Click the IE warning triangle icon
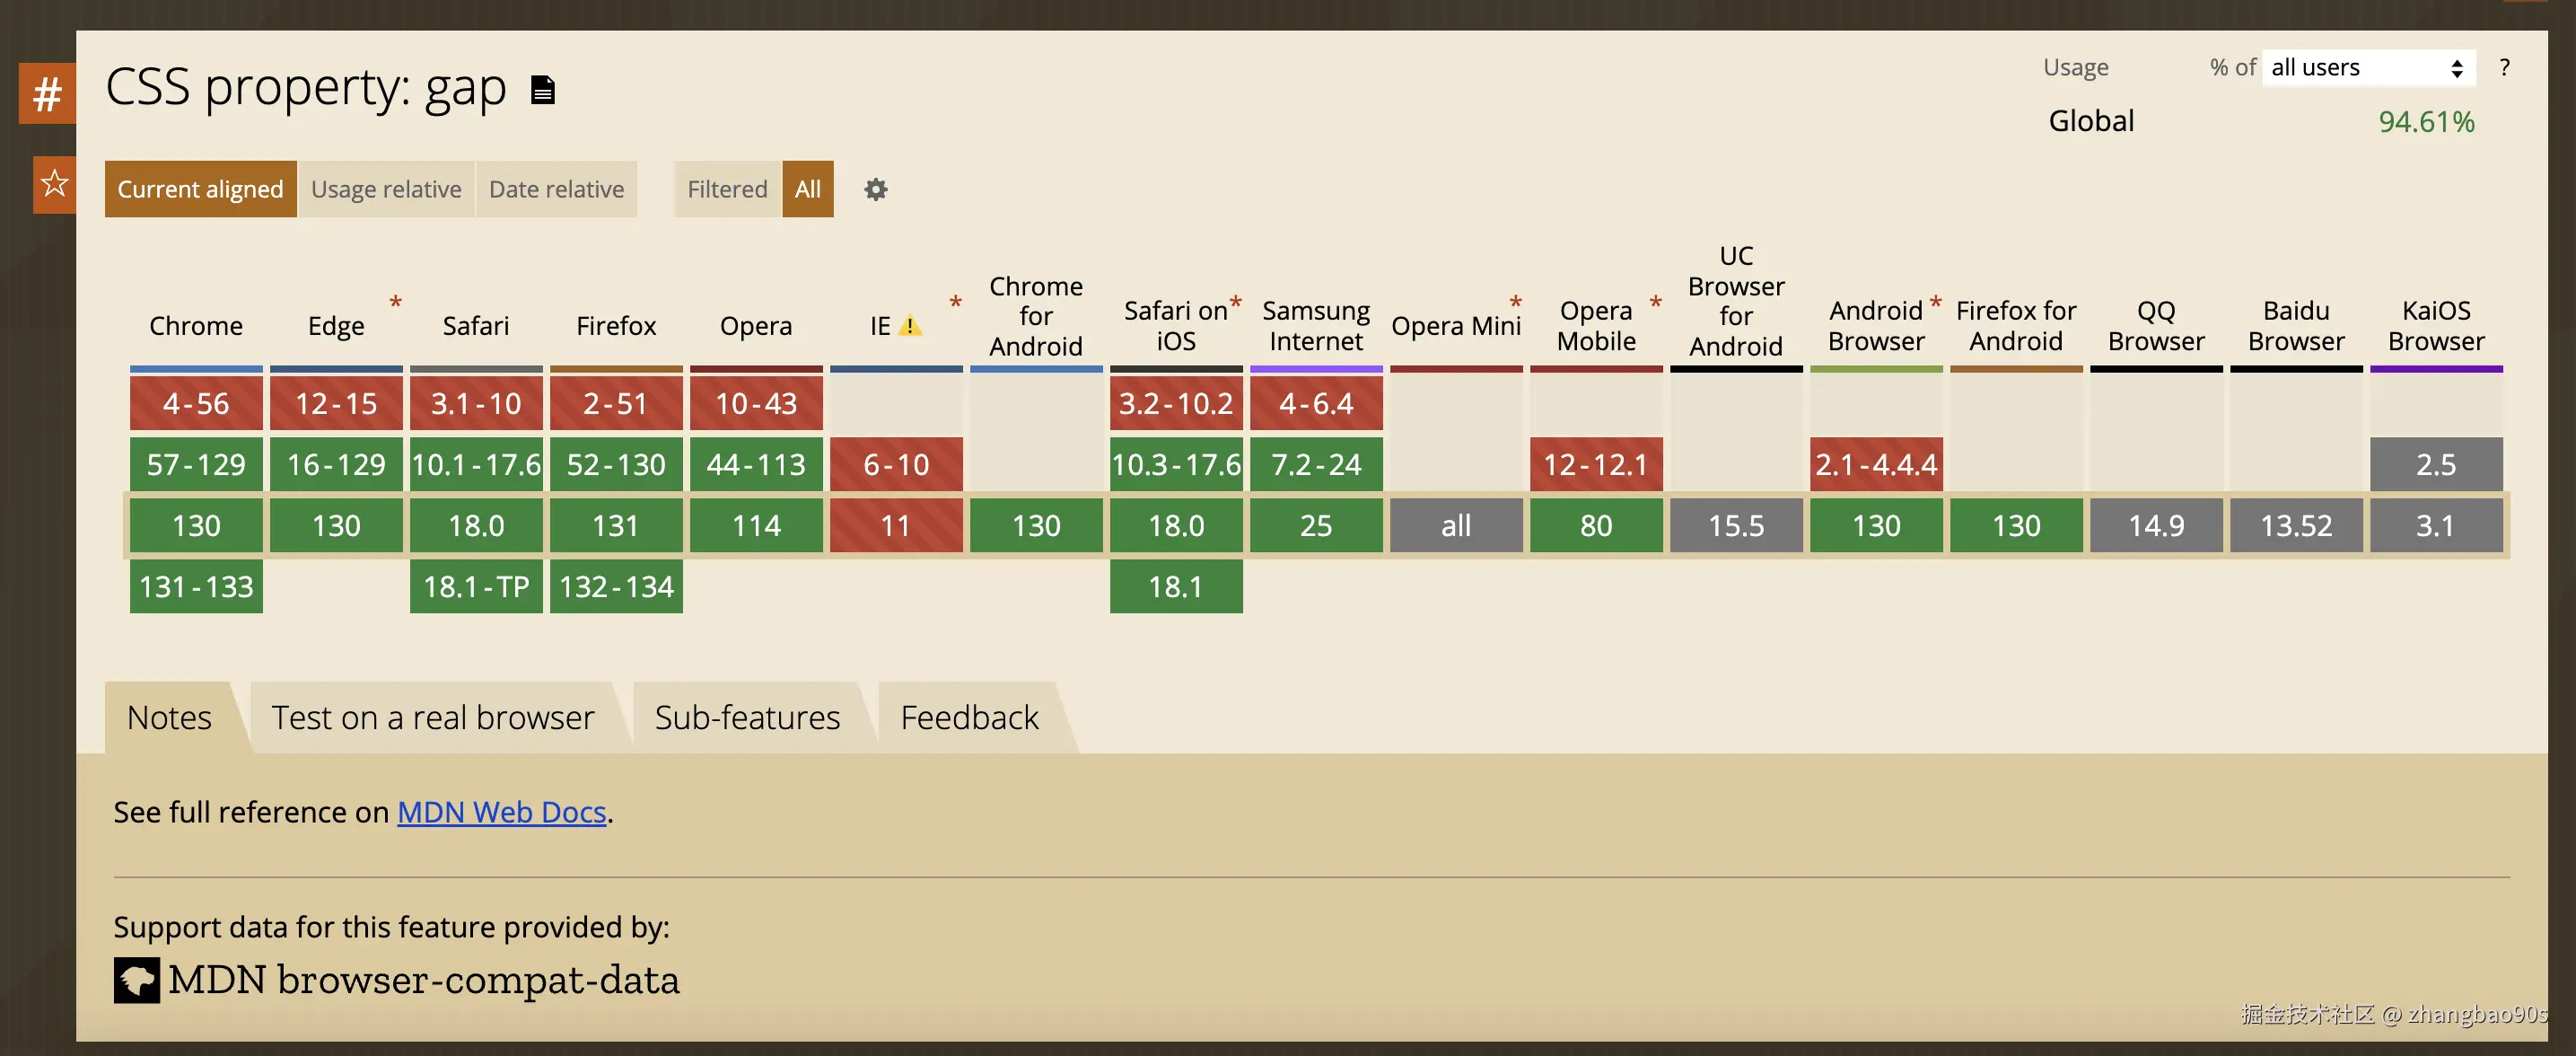Image resolution: width=2576 pixels, height=1056 pixels. (910, 326)
